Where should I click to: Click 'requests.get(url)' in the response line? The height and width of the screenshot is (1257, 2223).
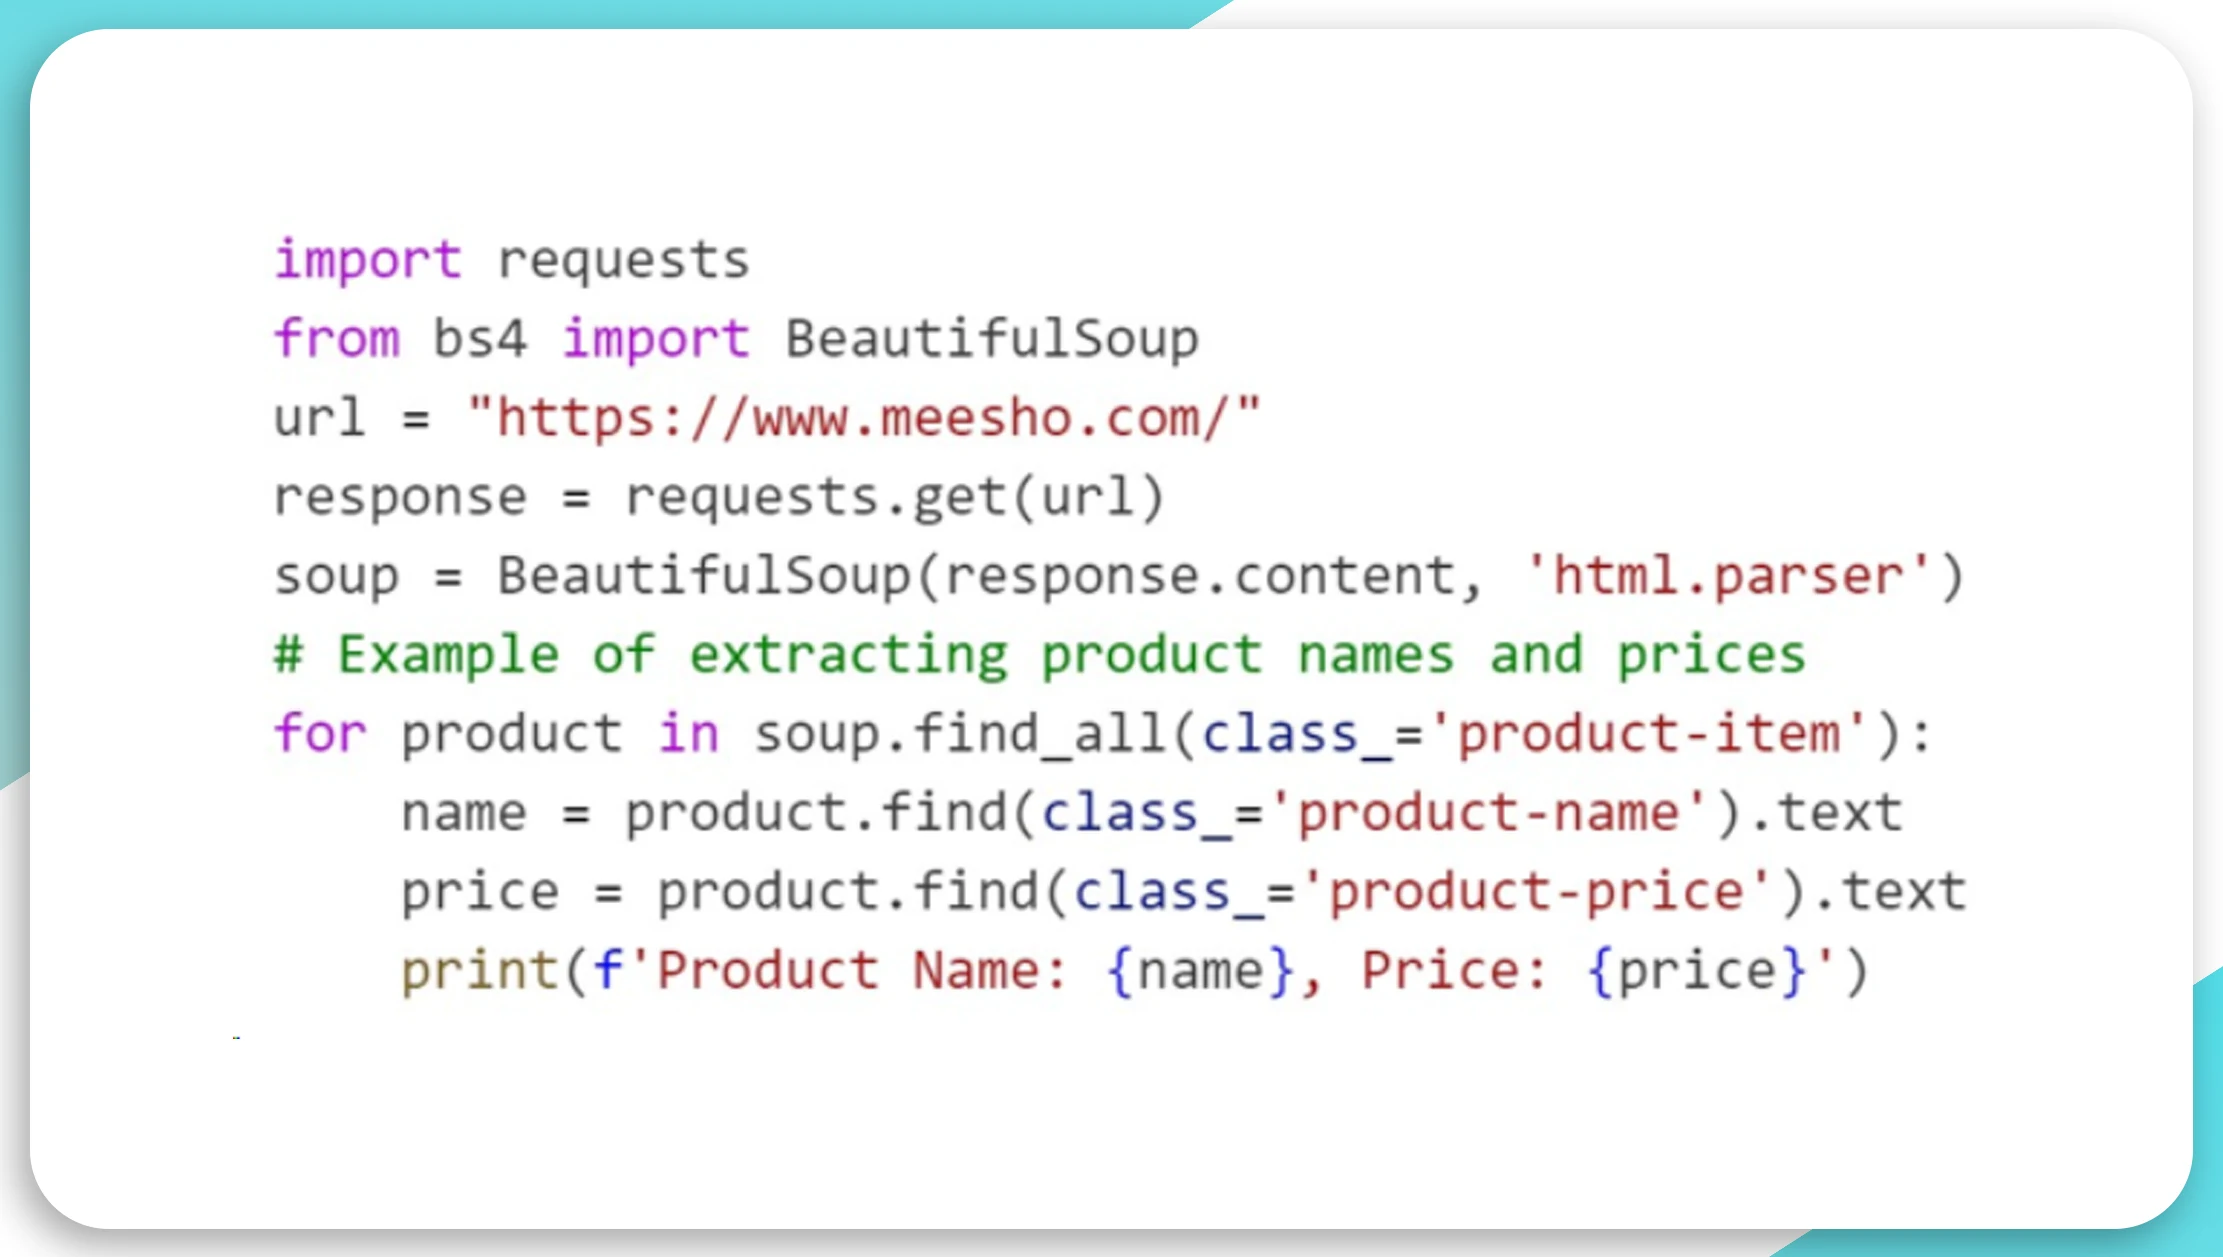(895, 497)
